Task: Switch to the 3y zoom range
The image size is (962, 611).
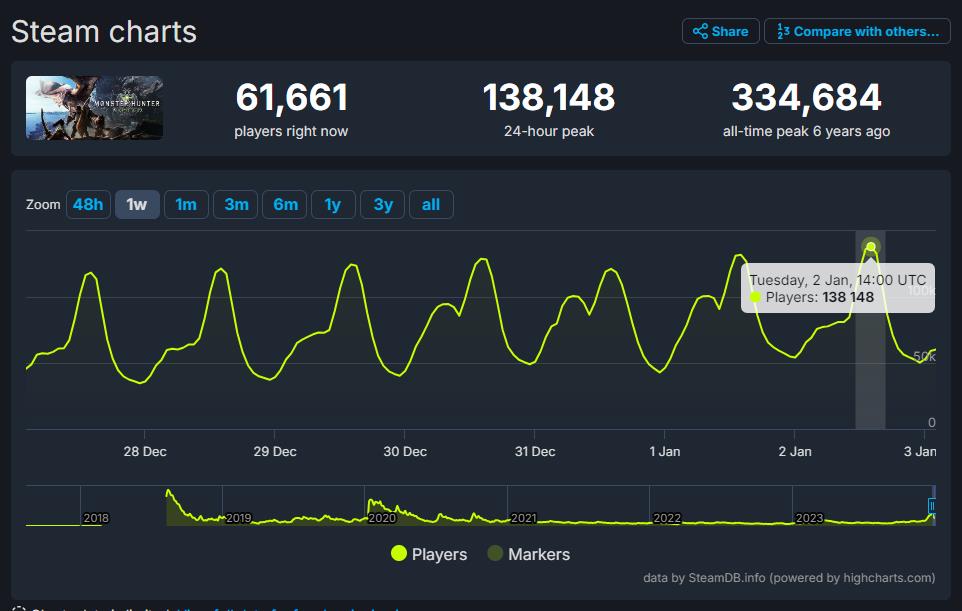Action: [382, 204]
